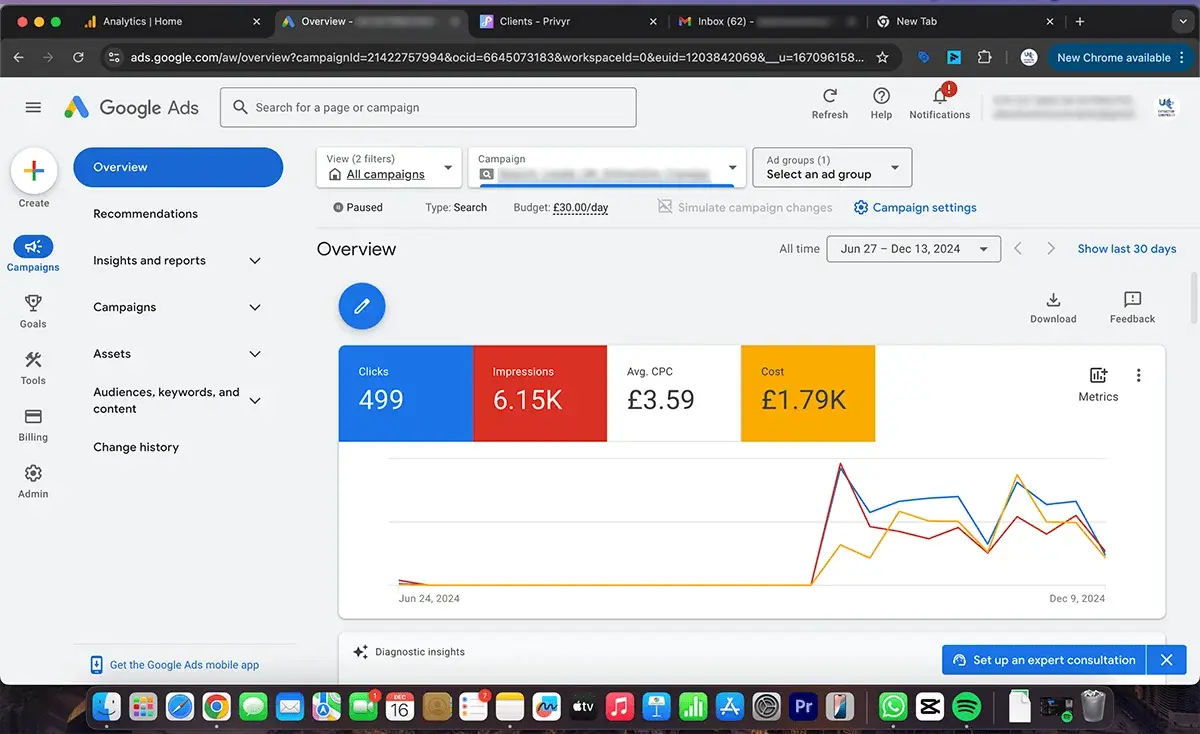Screen dimensions: 1200x734
Task: Click the Create plus button
Action: click(x=34, y=171)
